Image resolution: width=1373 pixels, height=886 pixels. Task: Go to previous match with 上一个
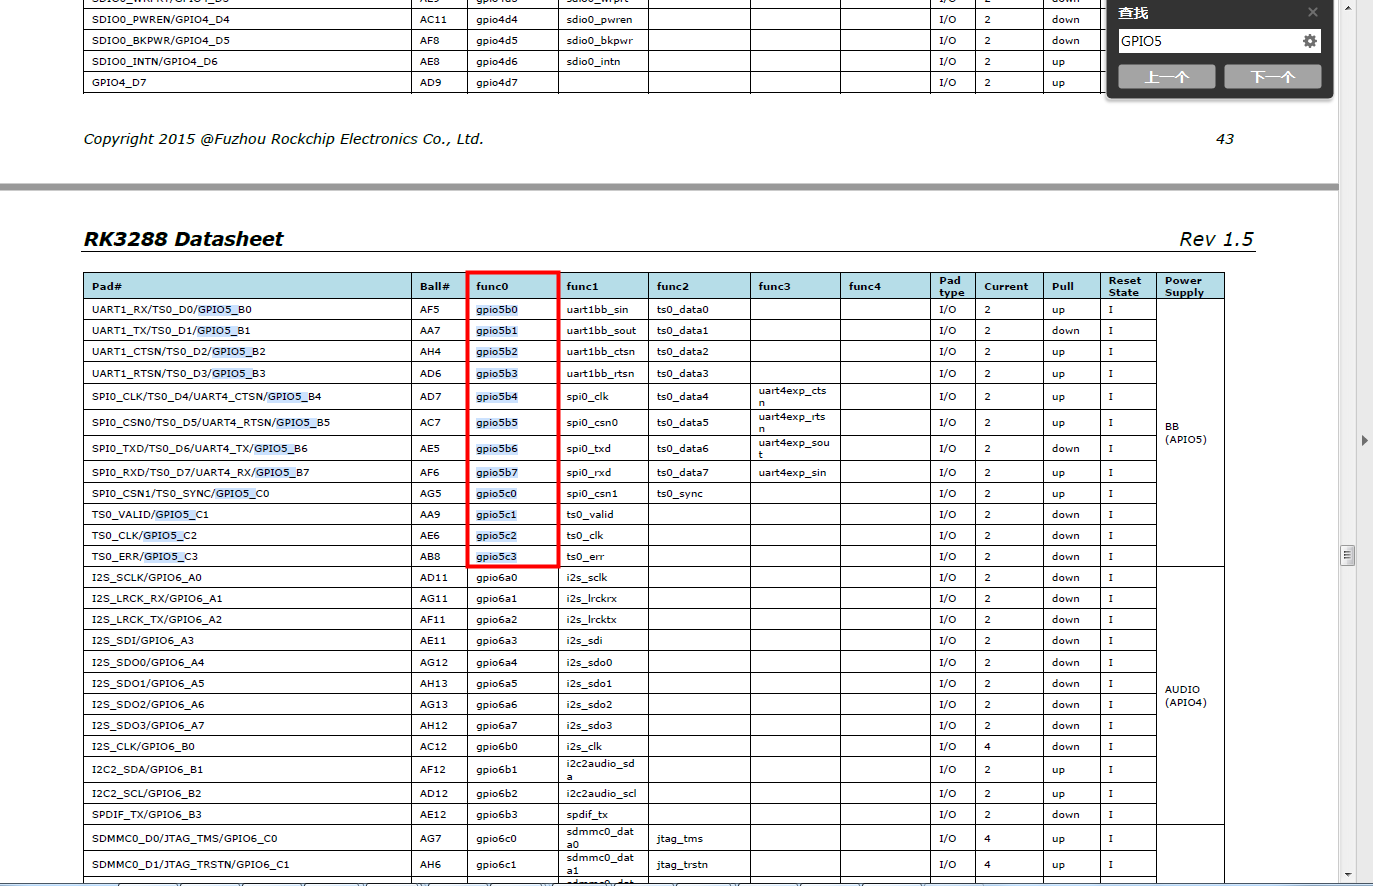(x=1167, y=77)
